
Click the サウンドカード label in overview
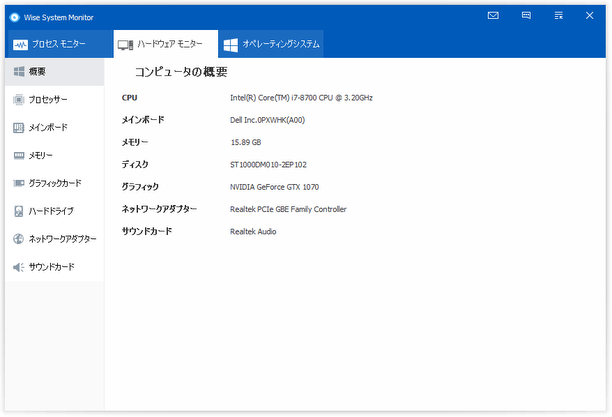pyautogui.click(x=147, y=231)
